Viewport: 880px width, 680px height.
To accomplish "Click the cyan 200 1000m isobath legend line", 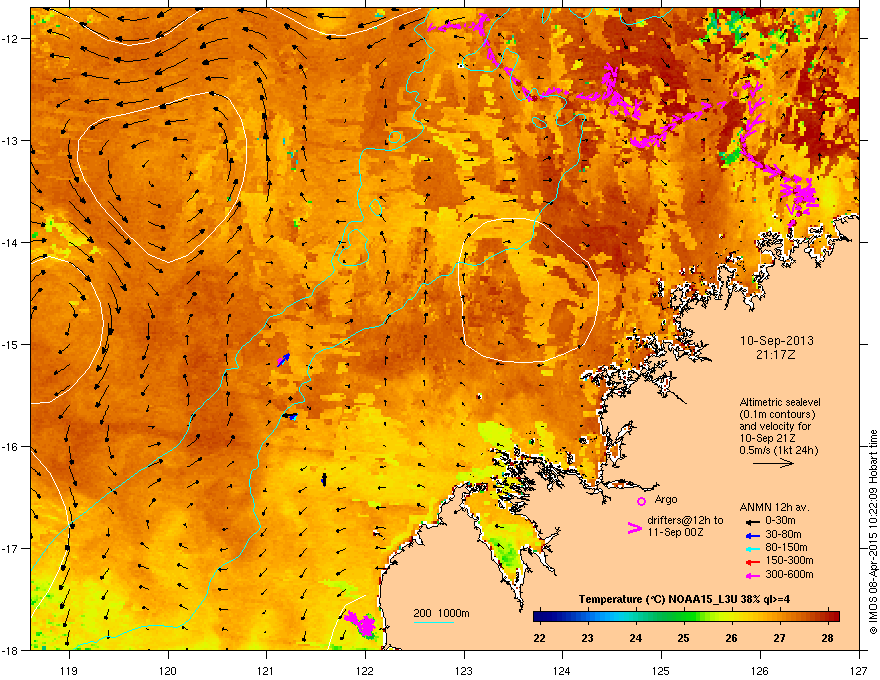I will 434,622.
